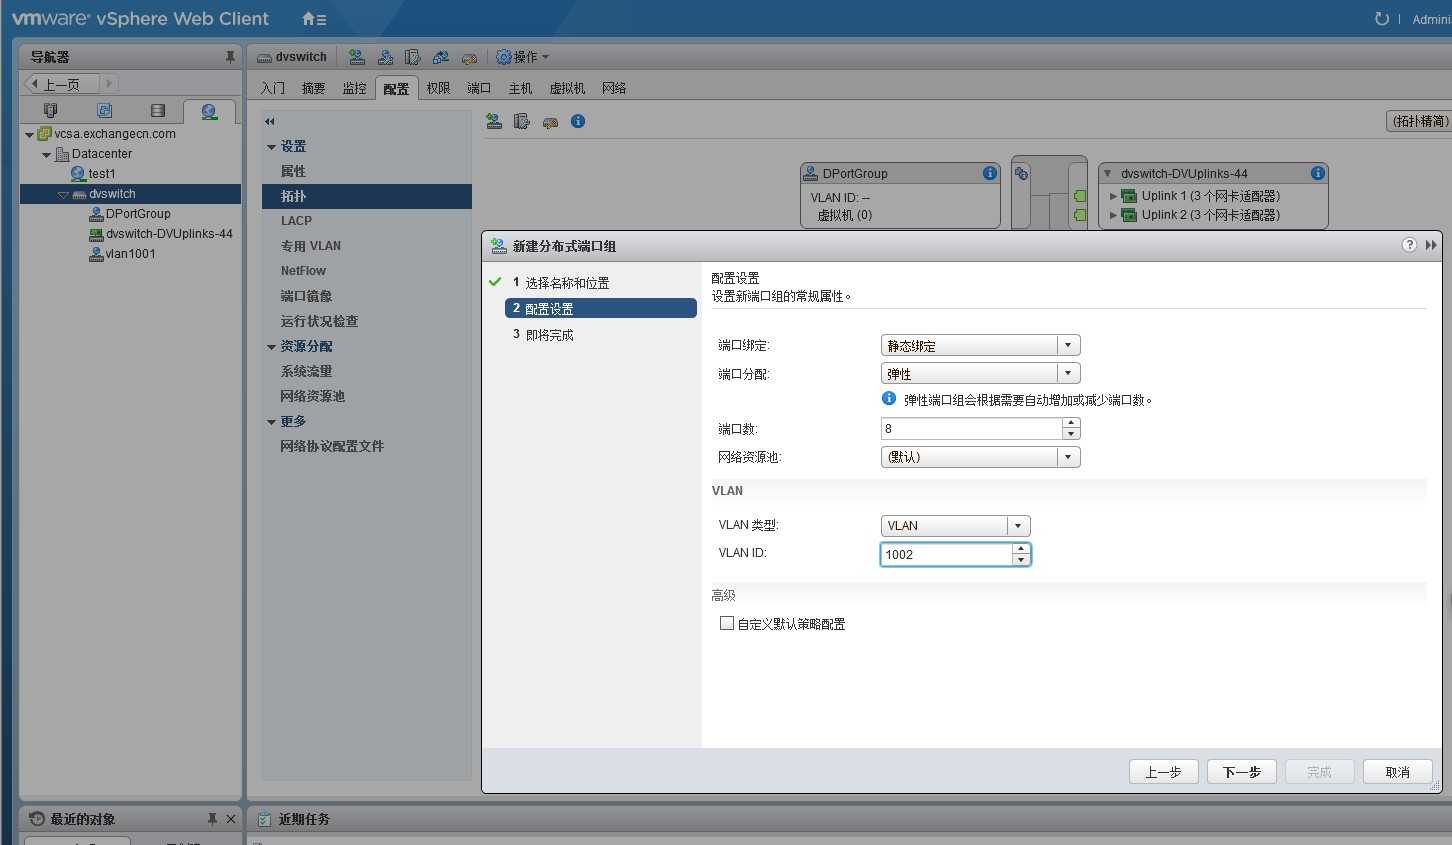Image resolution: width=1452 pixels, height=845 pixels.
Task: Open help for new distributed port group dialog
Action: pos(1409,245)
